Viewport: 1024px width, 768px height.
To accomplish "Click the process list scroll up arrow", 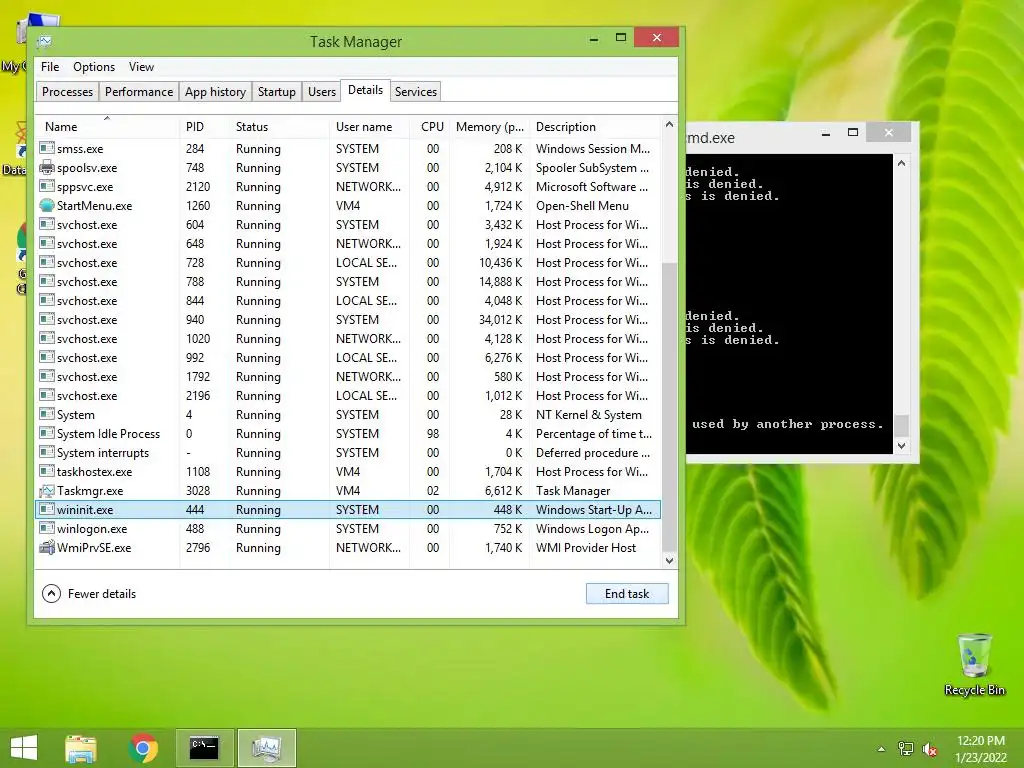I will coord(669,124).
